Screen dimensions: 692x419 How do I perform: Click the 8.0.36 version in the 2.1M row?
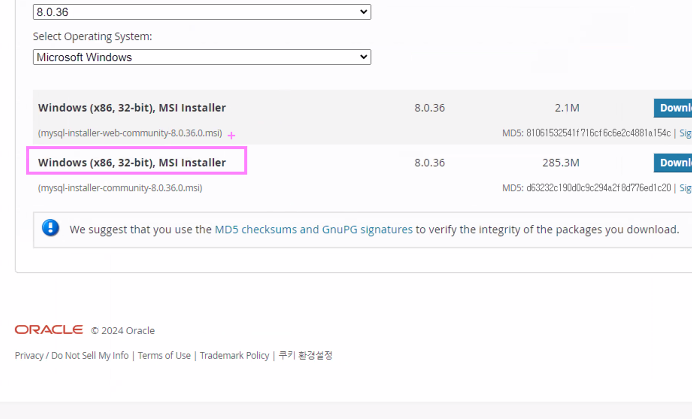(429, 108)
